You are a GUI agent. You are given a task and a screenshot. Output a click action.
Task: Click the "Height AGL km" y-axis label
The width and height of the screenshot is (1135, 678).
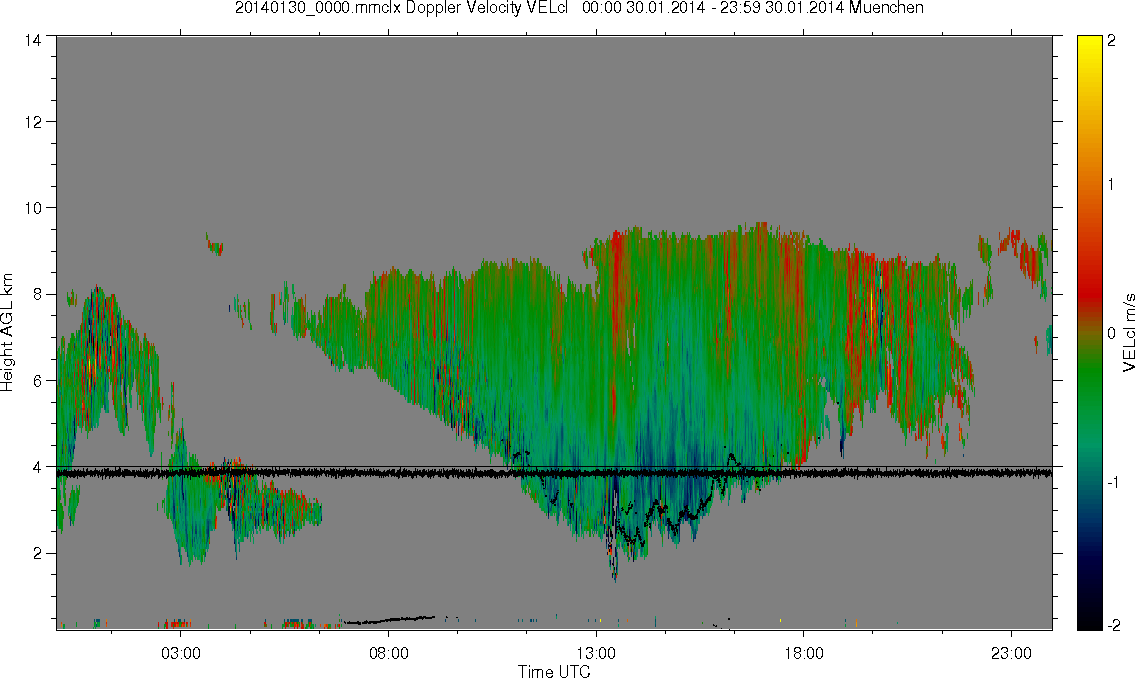coord(7,333)
